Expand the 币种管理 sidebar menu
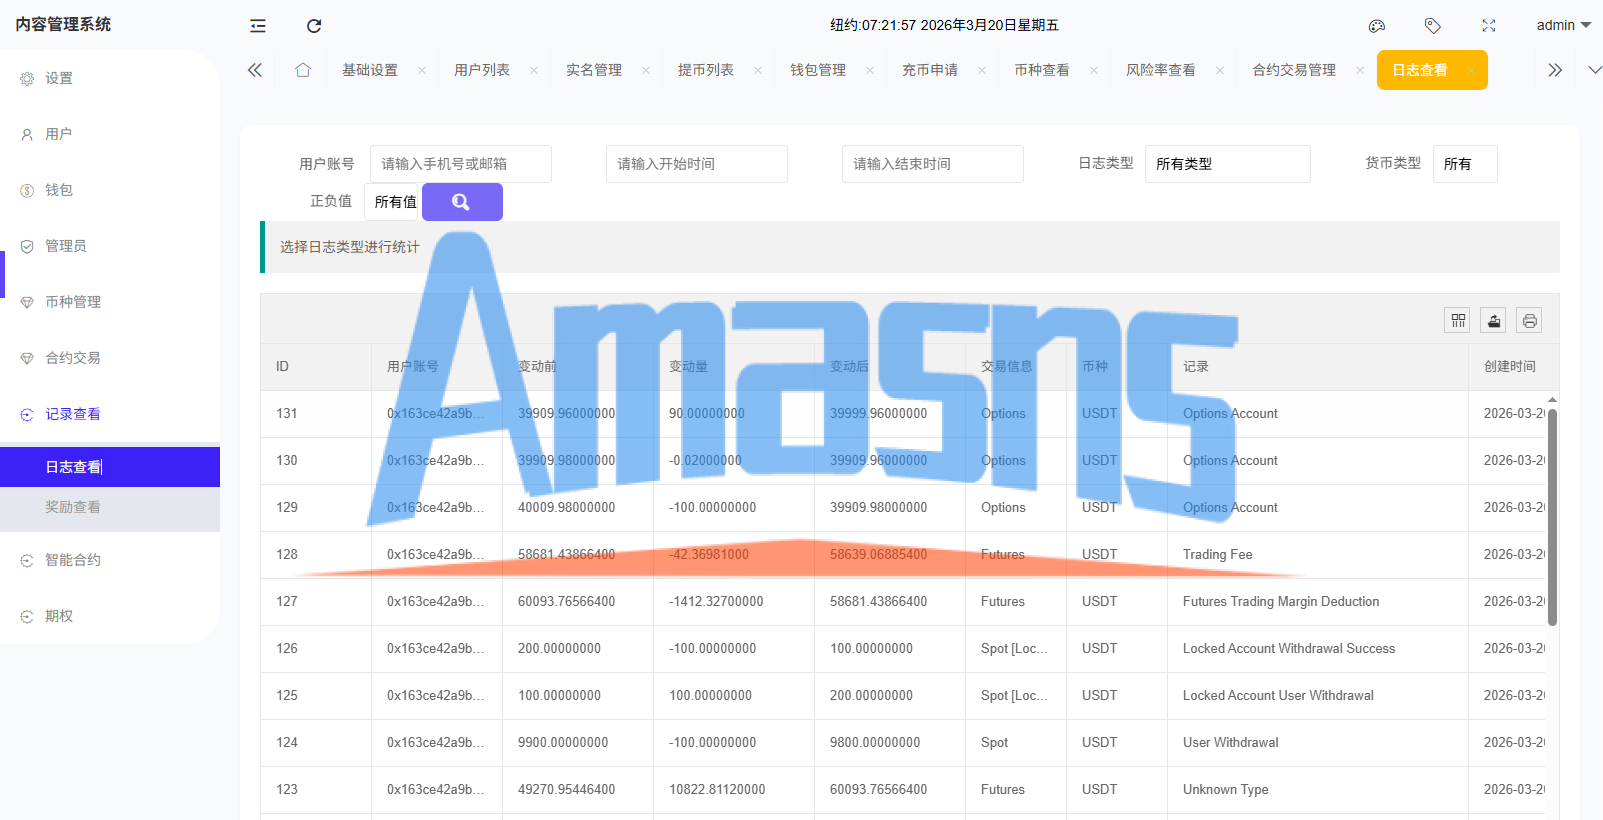 tap(110, 302)
